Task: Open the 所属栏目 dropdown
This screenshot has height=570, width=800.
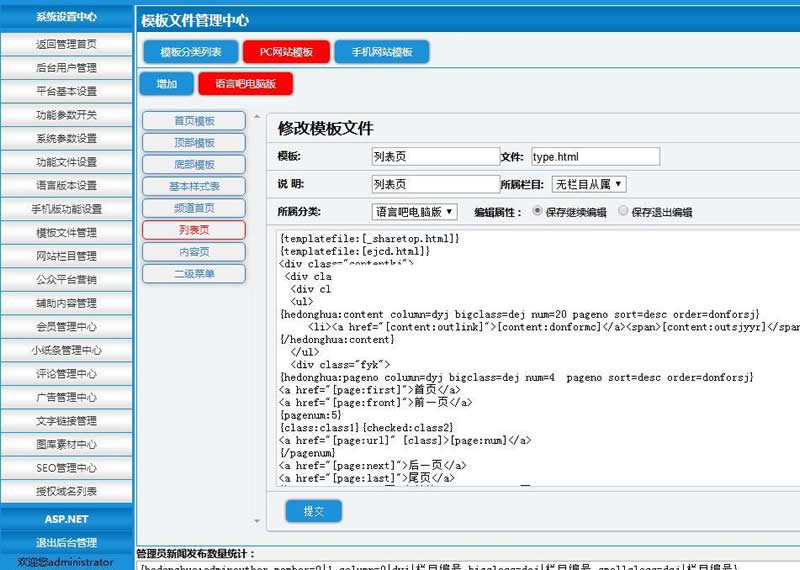Action: pyautogui.click(x=589, y=184)
